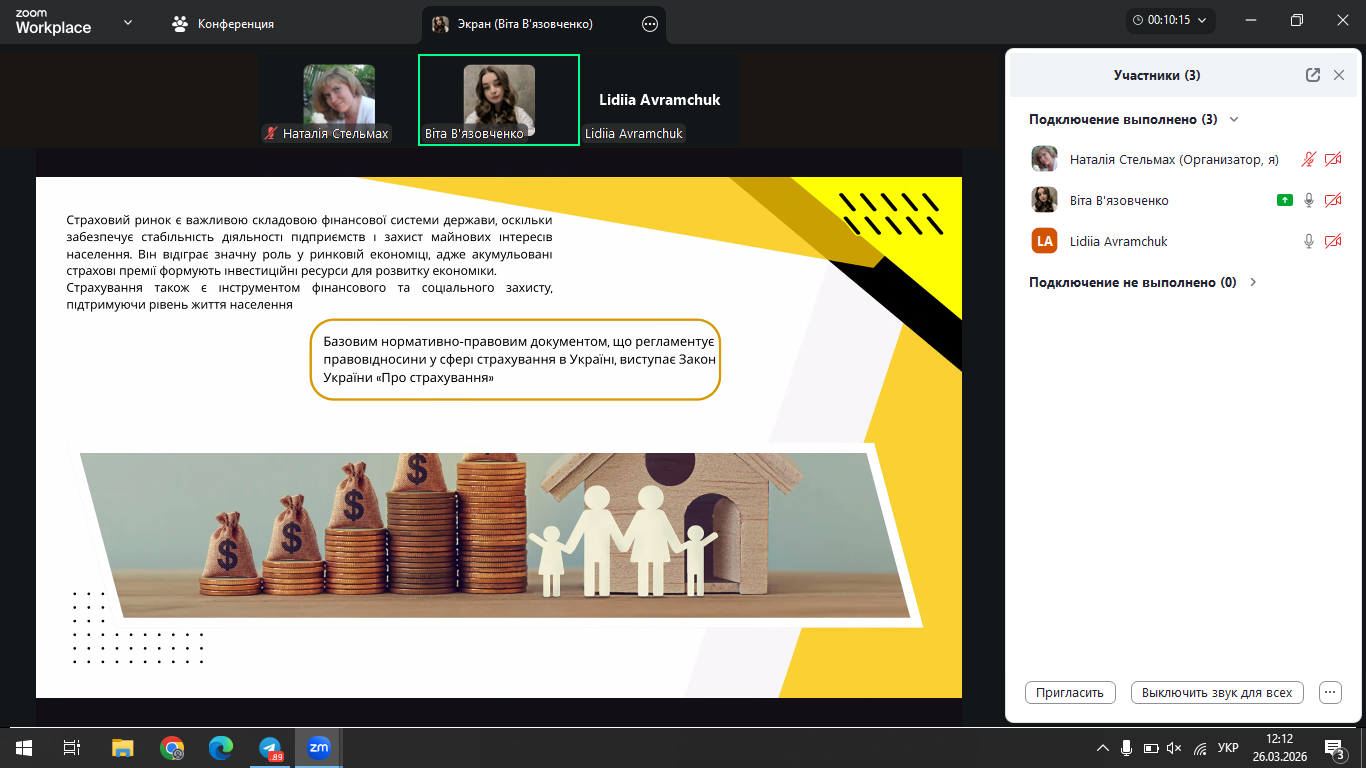This screenshot has width=1366, height=768.
Task: Toggle Lidiia Avramchuk's microphone in the participants list
Action: click(1308, 241)
